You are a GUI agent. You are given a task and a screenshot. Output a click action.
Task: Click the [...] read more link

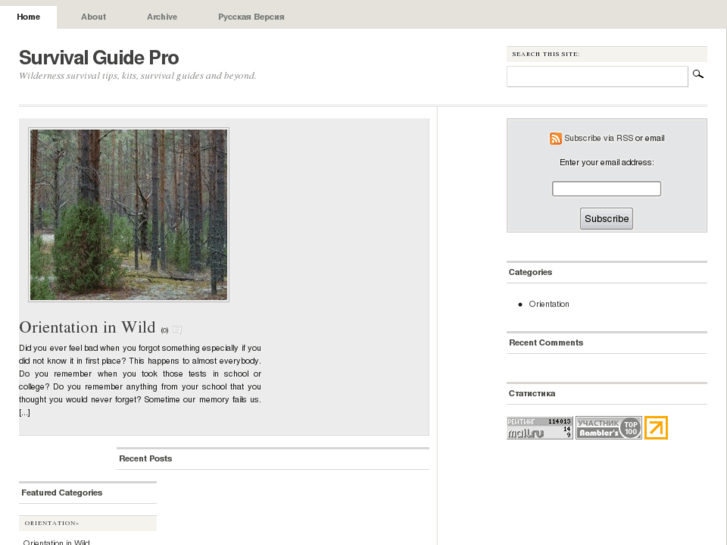click(x=25, y=412)
